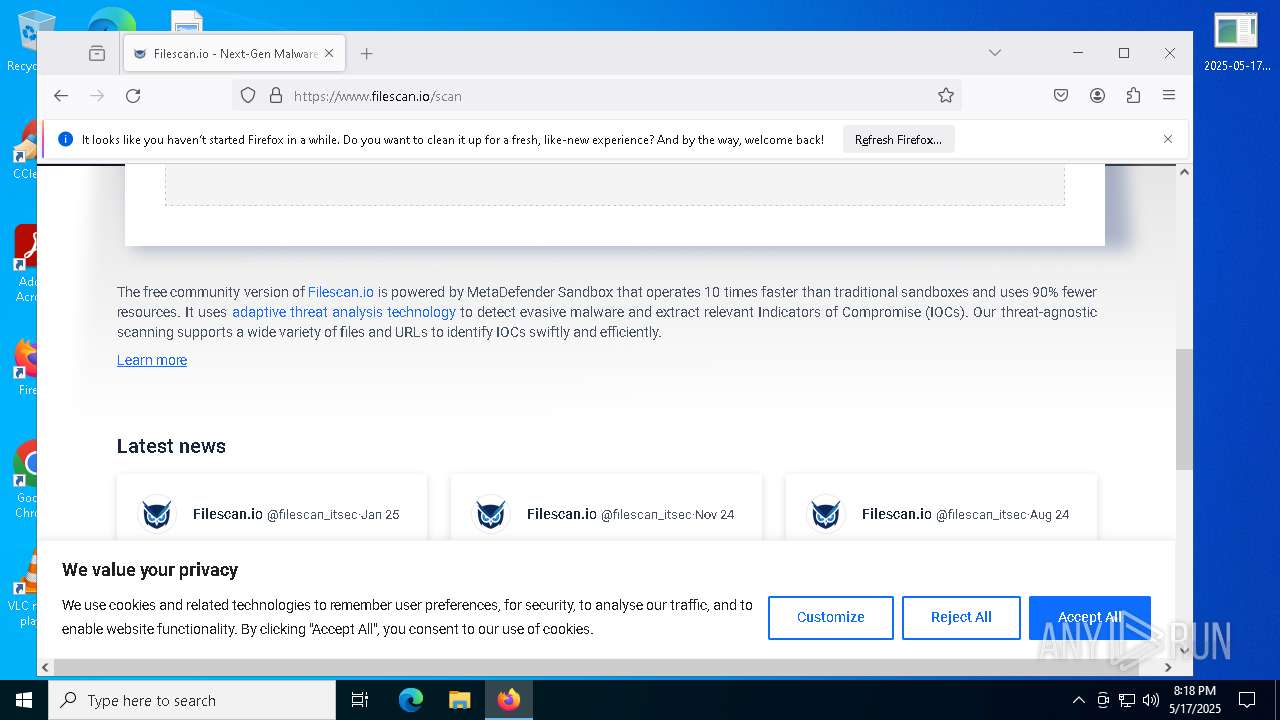1280x720 pixels.
Task: Customize the cookie preferences
Action: (x=830, y=617)
